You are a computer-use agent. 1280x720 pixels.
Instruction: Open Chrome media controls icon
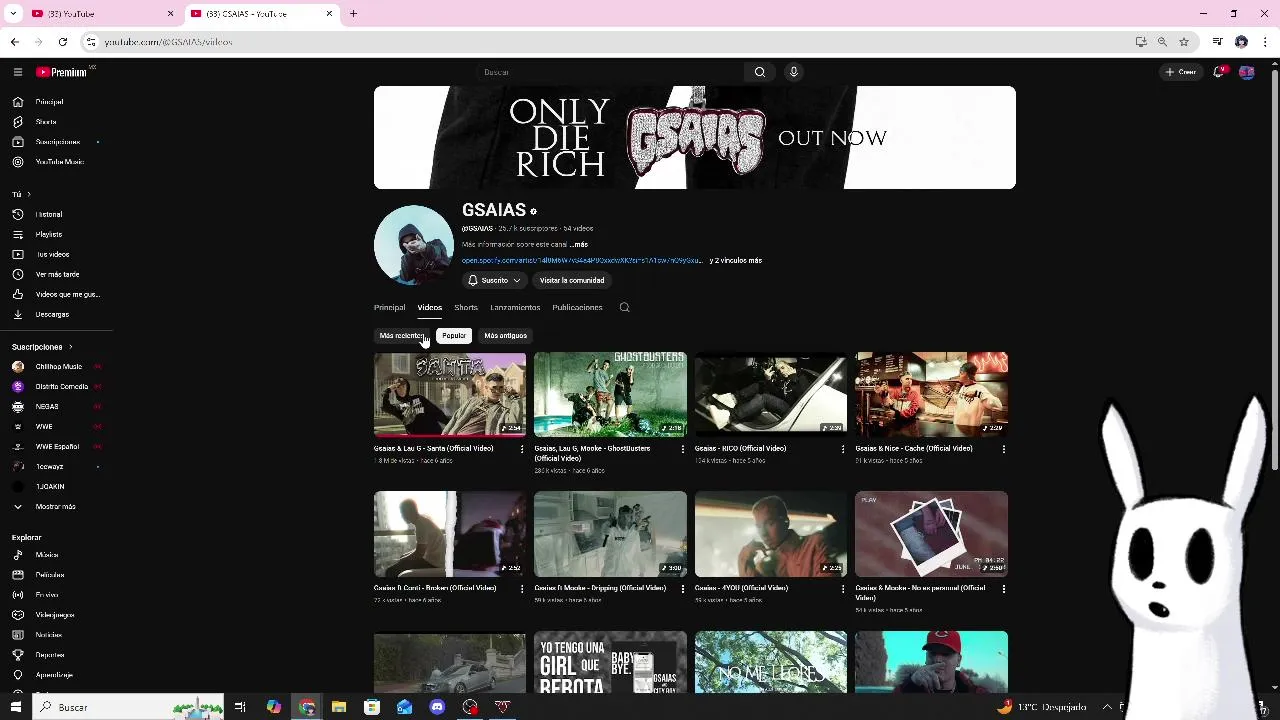pos(1217,42)
